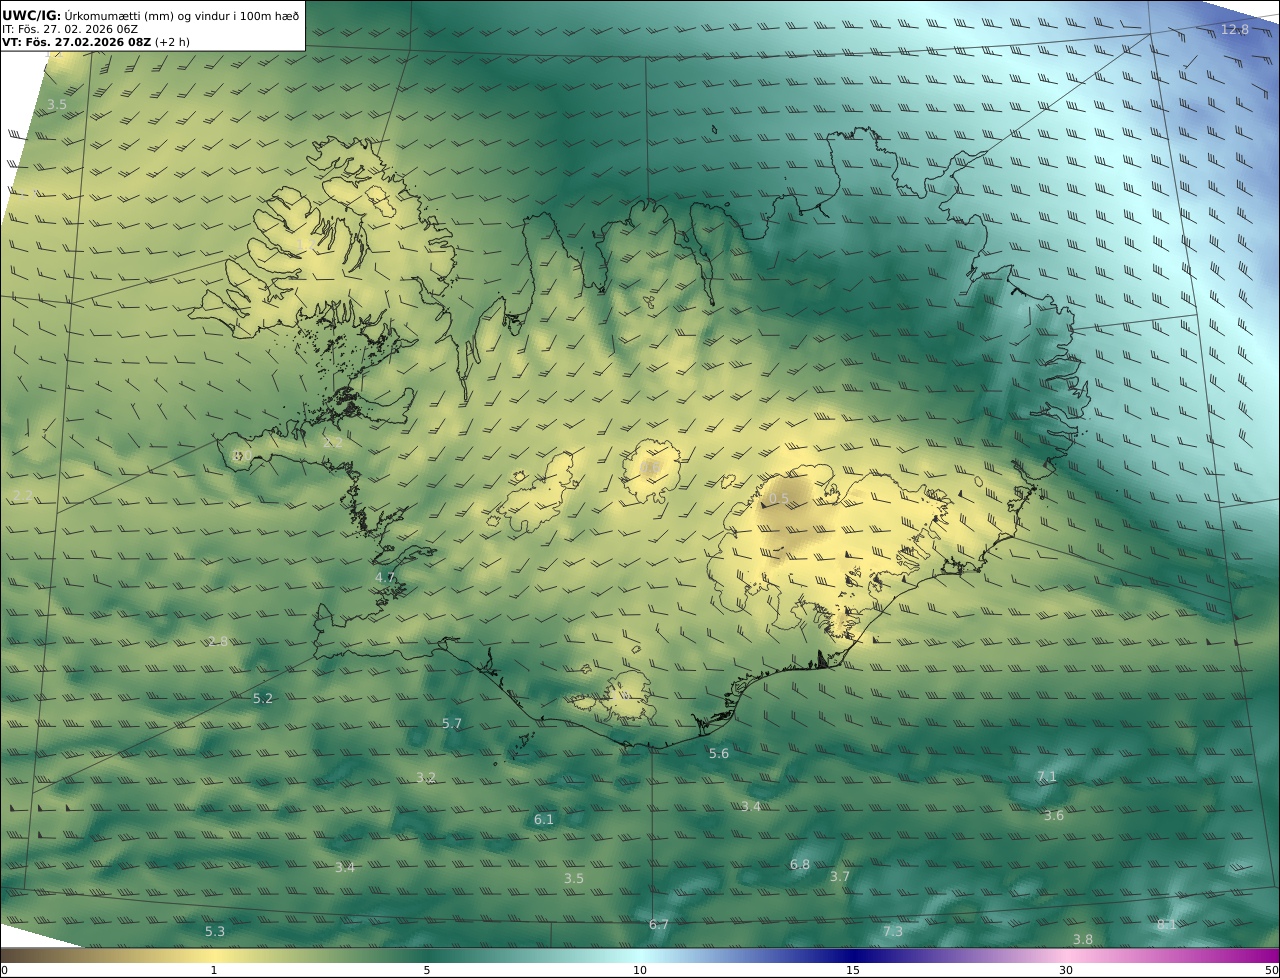Select the initial time line 'IT: Fös. 27. 02. 2026 06Z'
This screenshot has width=1280, height=978.
pyautogui.click(x=70, y=29)
